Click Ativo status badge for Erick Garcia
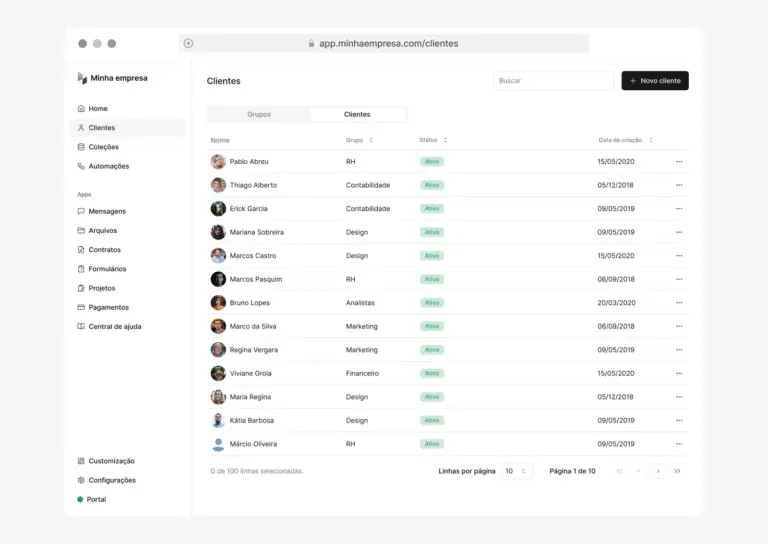Viewport: 768px width, 544px height. [x=432, y=209]
